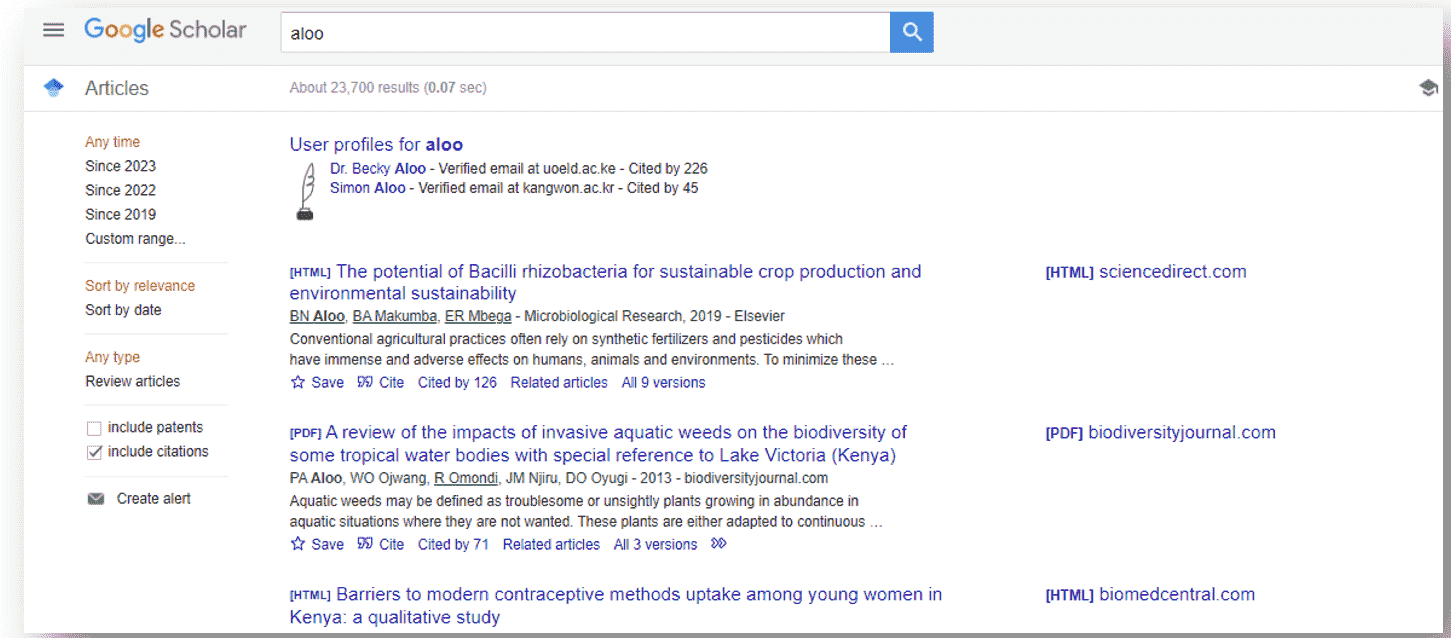Open author R Omondi link
The image size is (1451, 638).
coord(466,478)
